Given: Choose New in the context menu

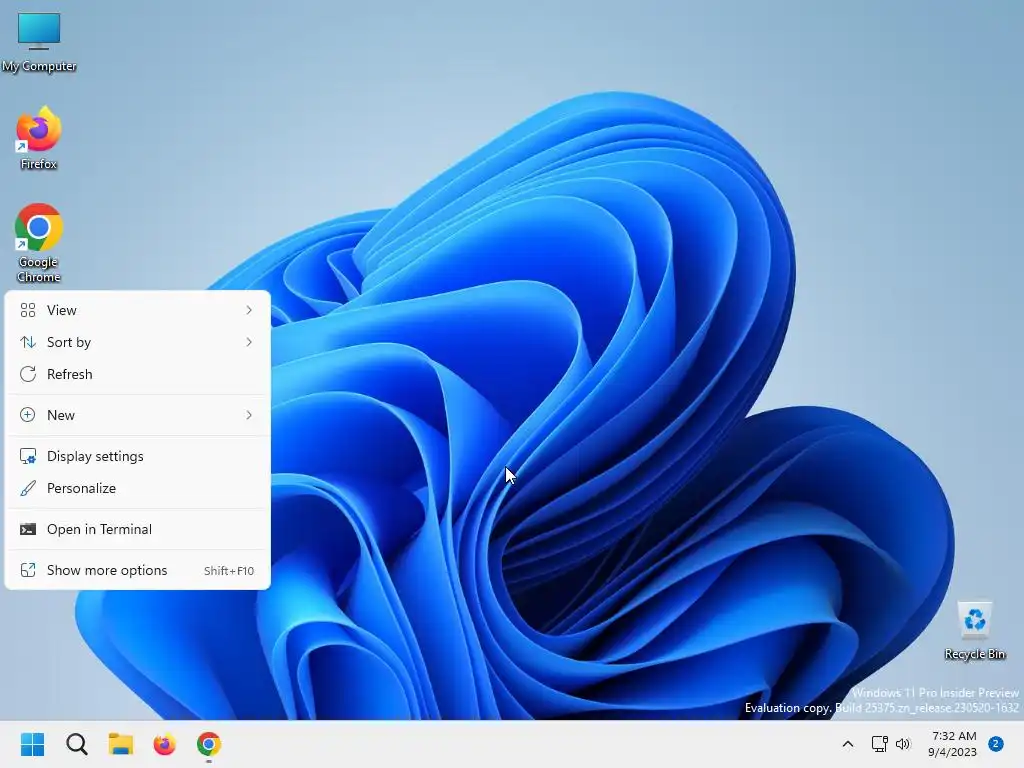Looking at the screenshot, I should (138, 415).
